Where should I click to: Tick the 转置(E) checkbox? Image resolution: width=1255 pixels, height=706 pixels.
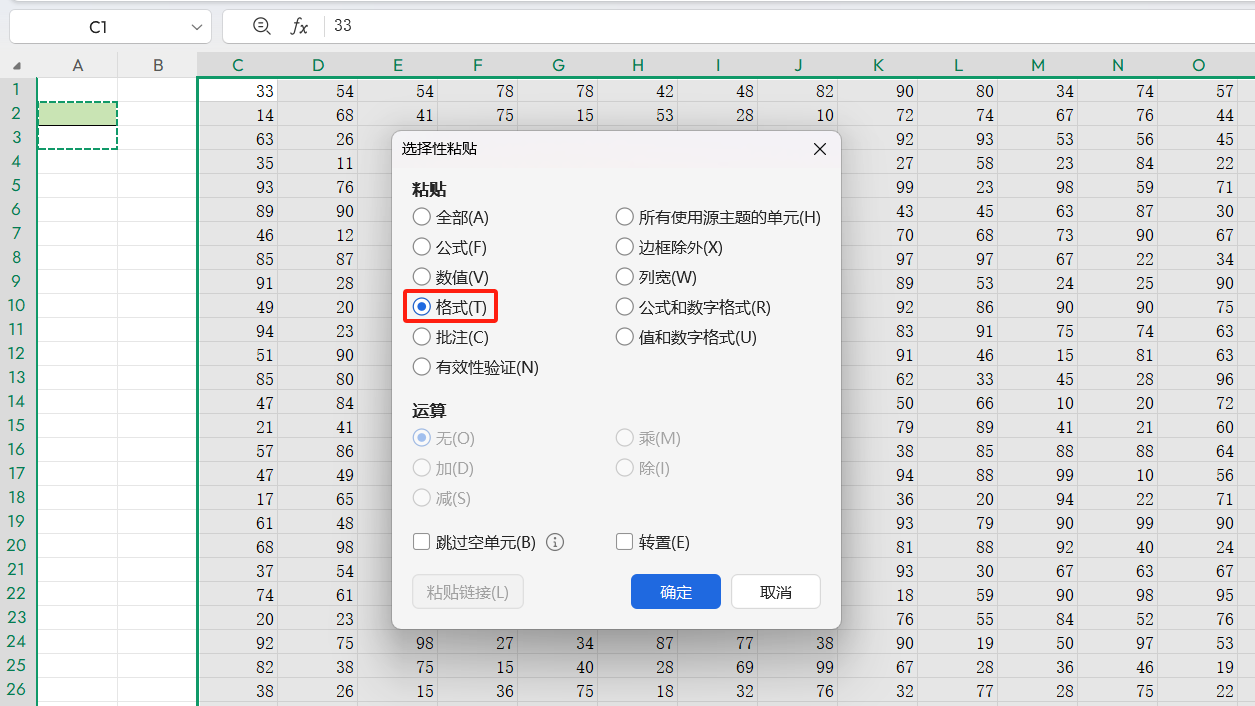pos(625,542)
